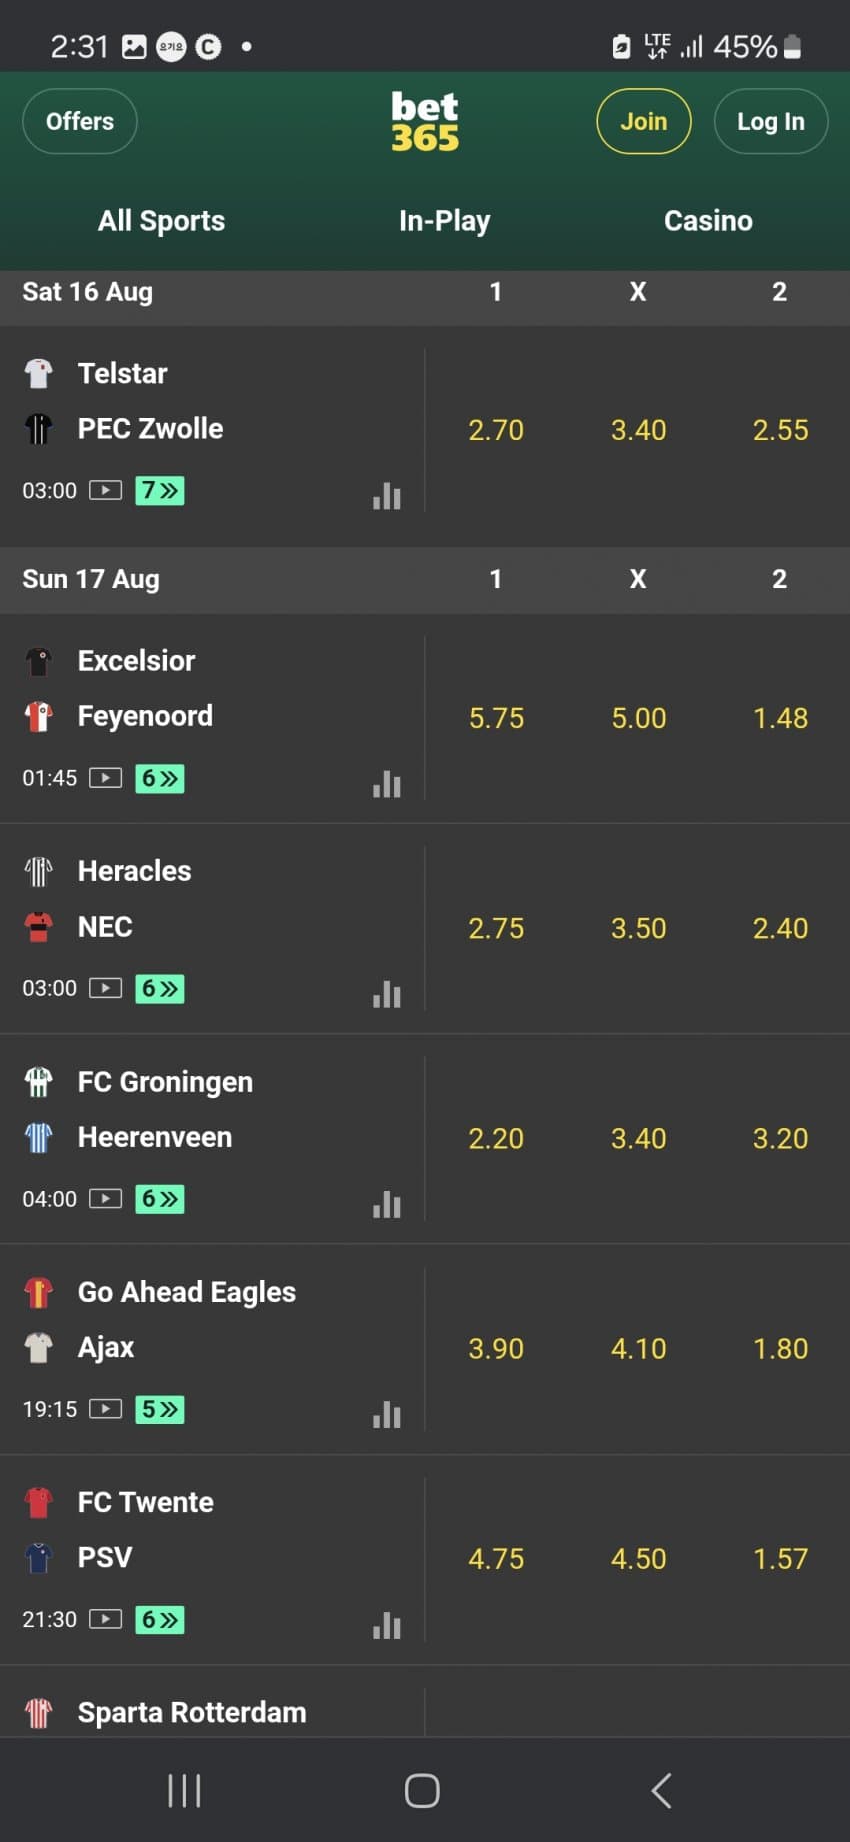Select Feyenoord away win odds 1.48
The height and width of the screenshot is (1842, 850).
(780, 718)
